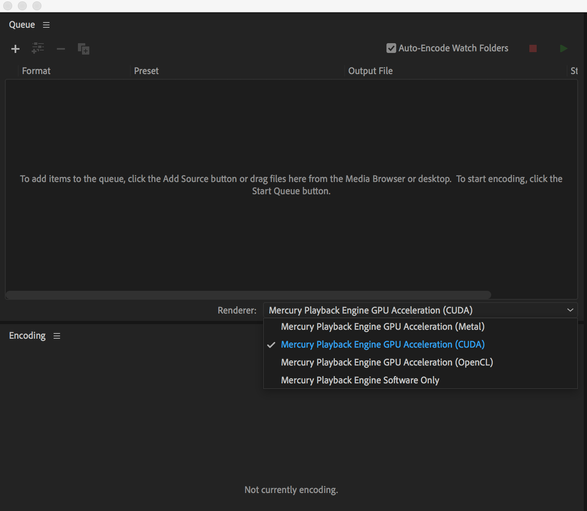This screenshot has width=587, height=511.
Task: Click the red Stop Queue button
Action: [533, 48]
